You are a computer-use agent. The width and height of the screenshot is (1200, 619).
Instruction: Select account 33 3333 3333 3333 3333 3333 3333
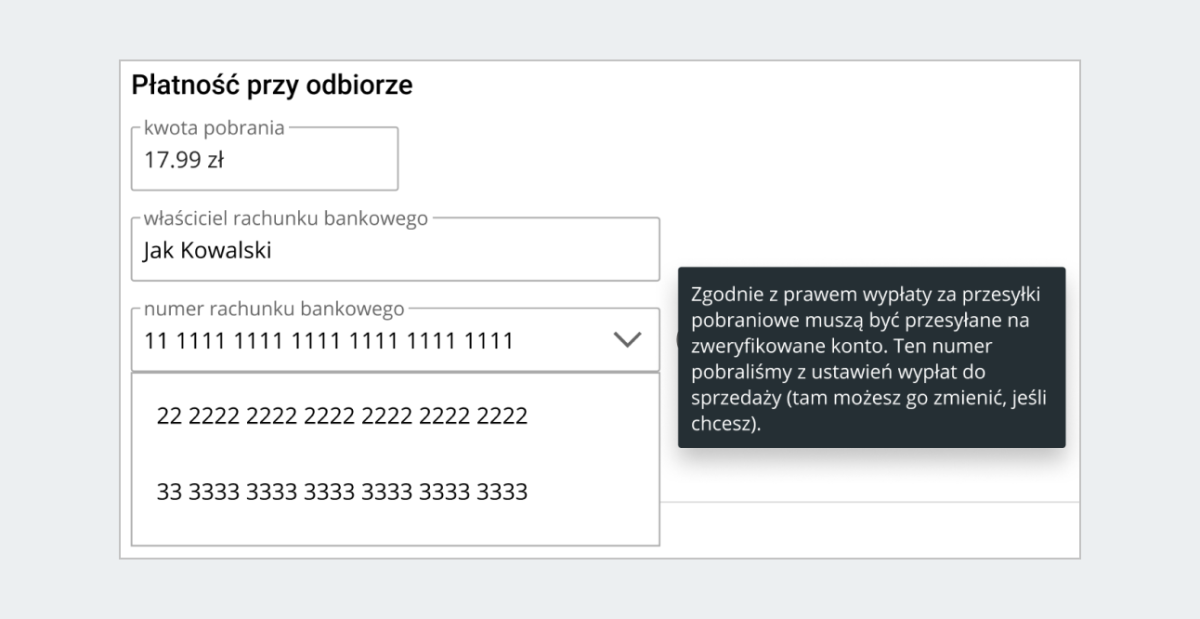coord(341,491)
